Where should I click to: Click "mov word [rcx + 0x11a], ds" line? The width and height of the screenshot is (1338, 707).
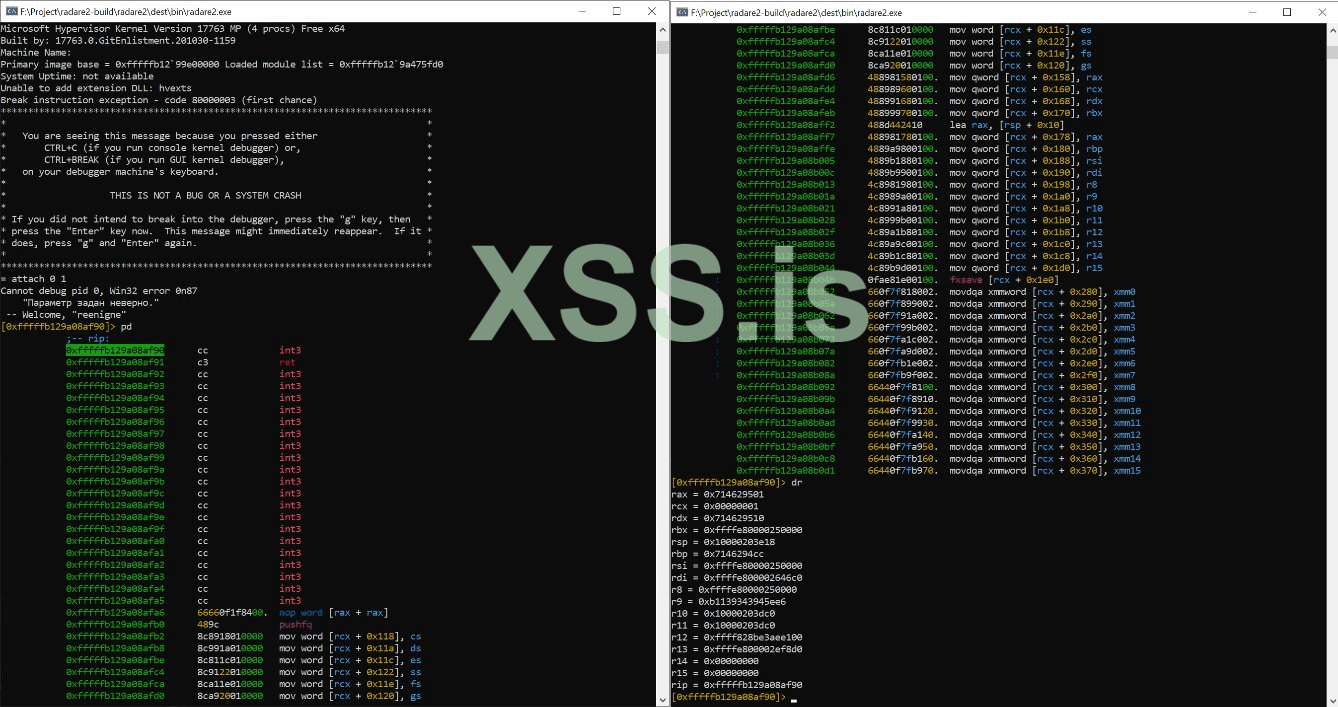pyautogui.click(x=349, y=648)
